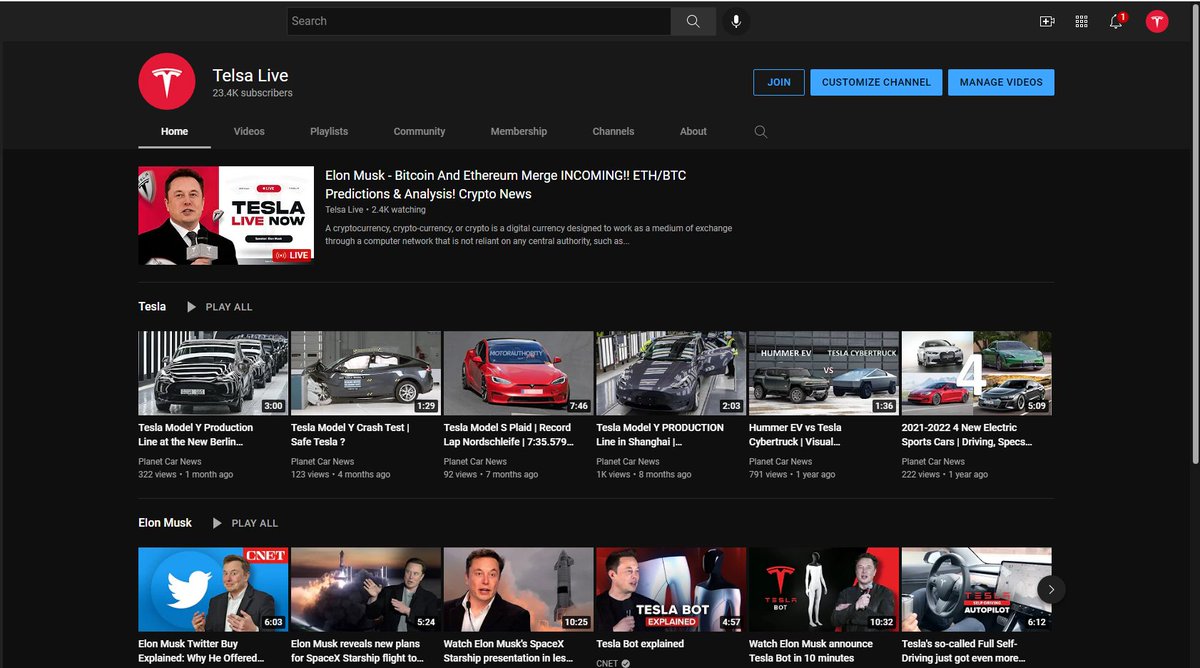Open the YouTube apps grid icon
This screenshot has width=1200, height=668.
point(1081,21)
